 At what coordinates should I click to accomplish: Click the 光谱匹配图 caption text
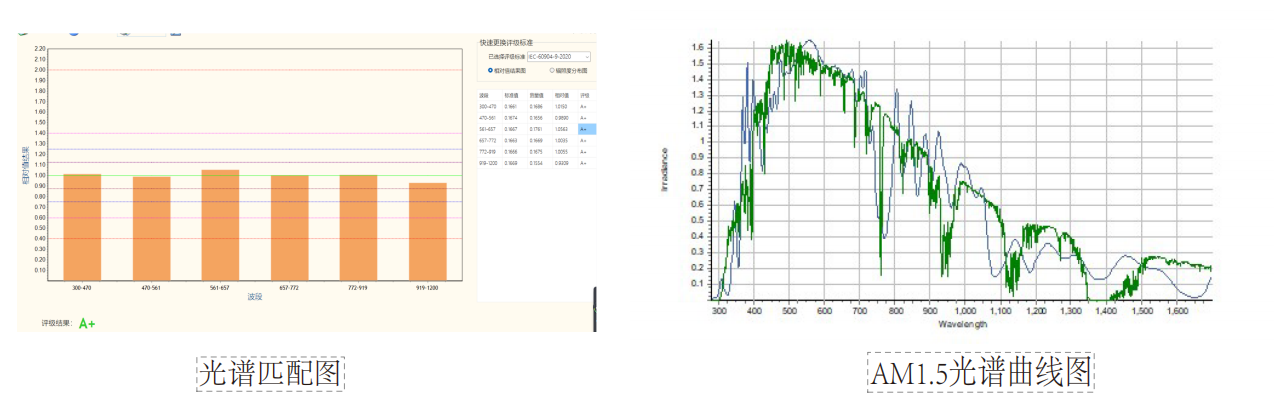pyautogui.click(x=270, y=374)
